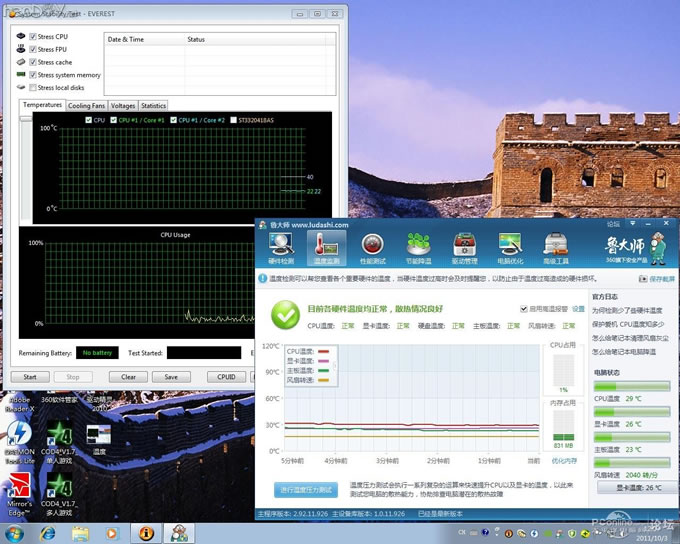
Task: Open DAEMON Tools Lite desktop shortcut
Action: click(x=19, y=442)
